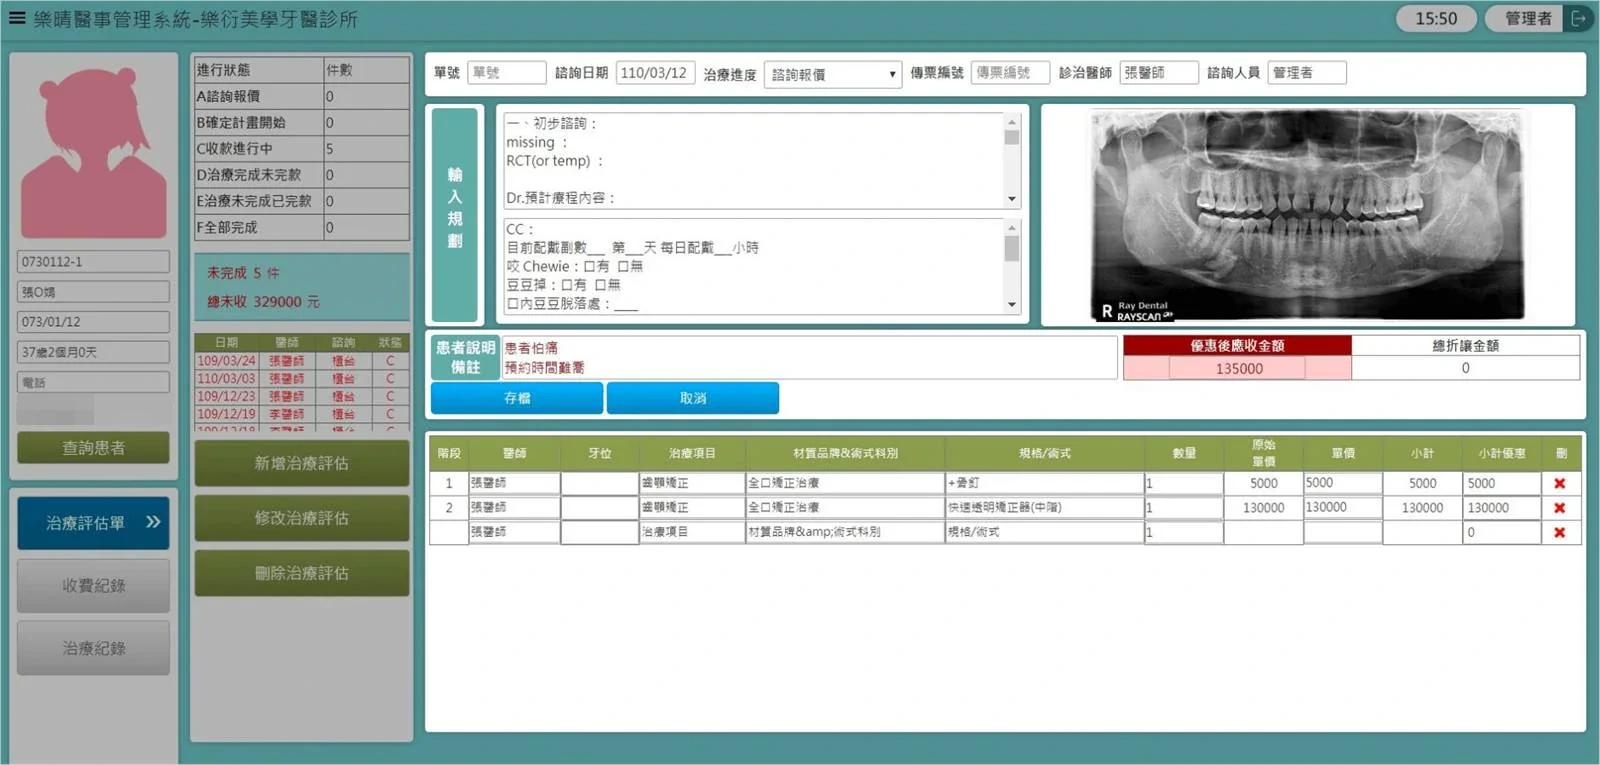Click status row D治療完成未完款
Image resolution: width=1600 pixels, height=765 pixels.
click(301, 175)
